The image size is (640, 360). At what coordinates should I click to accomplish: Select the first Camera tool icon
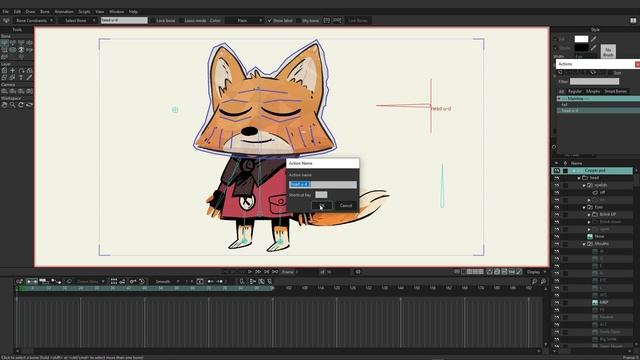[x=4, y=91]
